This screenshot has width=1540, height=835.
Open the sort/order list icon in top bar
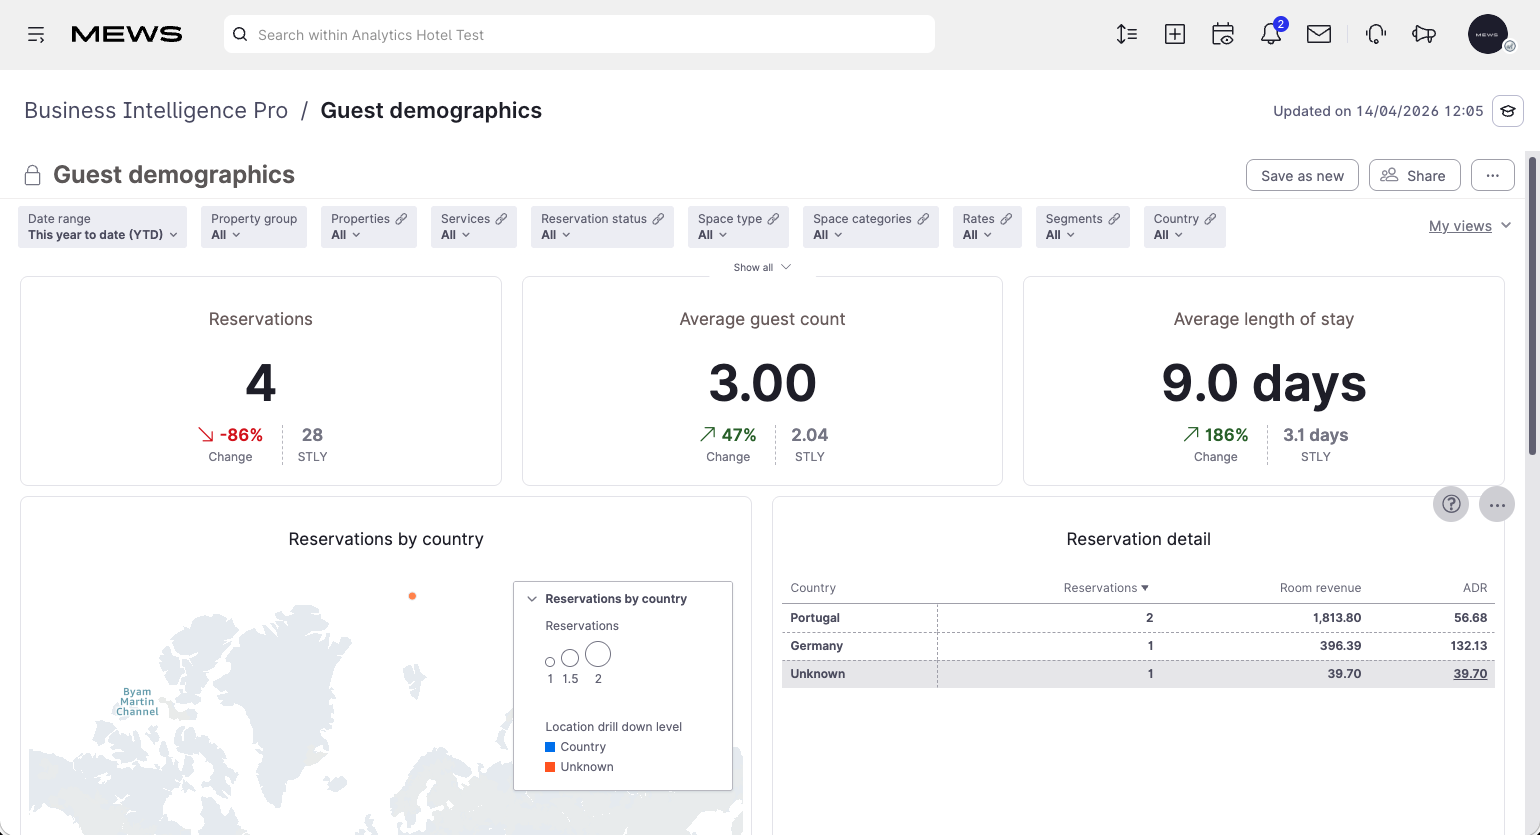point(1127,34)
